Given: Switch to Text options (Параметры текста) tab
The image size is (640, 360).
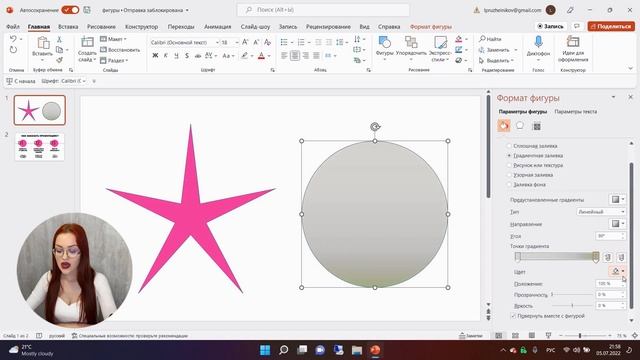Looking at the screenshot, I should point(576,111).
